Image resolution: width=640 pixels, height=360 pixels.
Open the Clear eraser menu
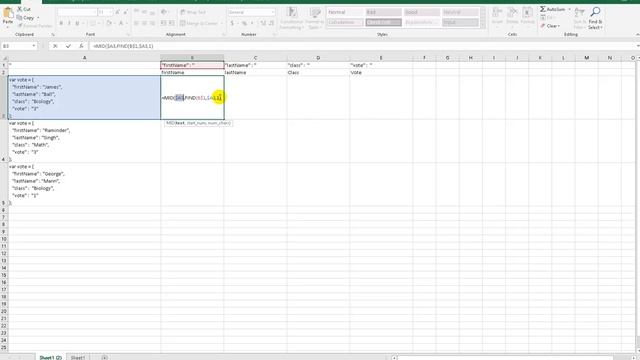tap(550, 26)
